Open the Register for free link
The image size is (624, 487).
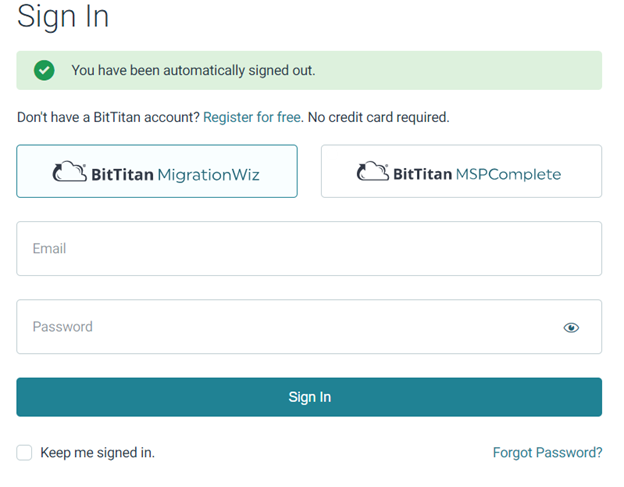coord(252,117)
